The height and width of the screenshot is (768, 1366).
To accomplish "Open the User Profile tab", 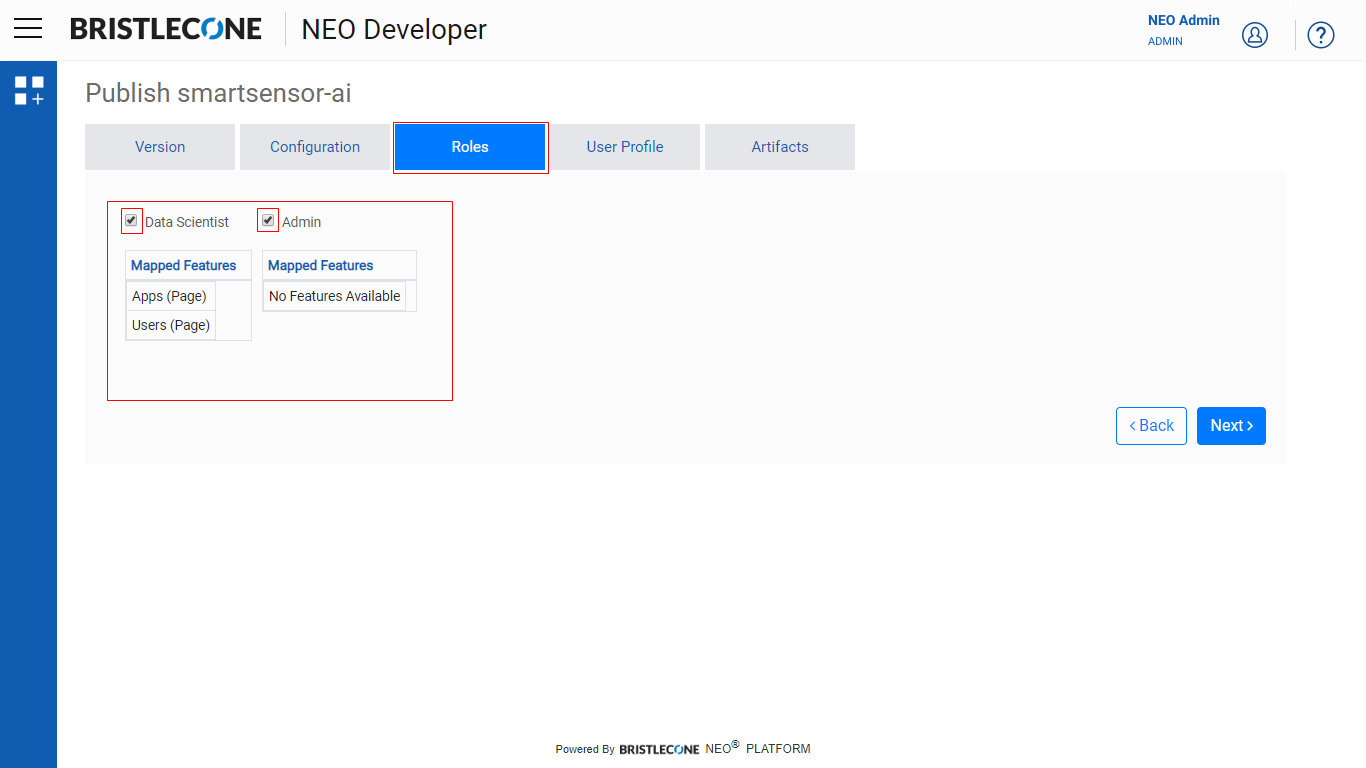I will (x=625, y=147).
